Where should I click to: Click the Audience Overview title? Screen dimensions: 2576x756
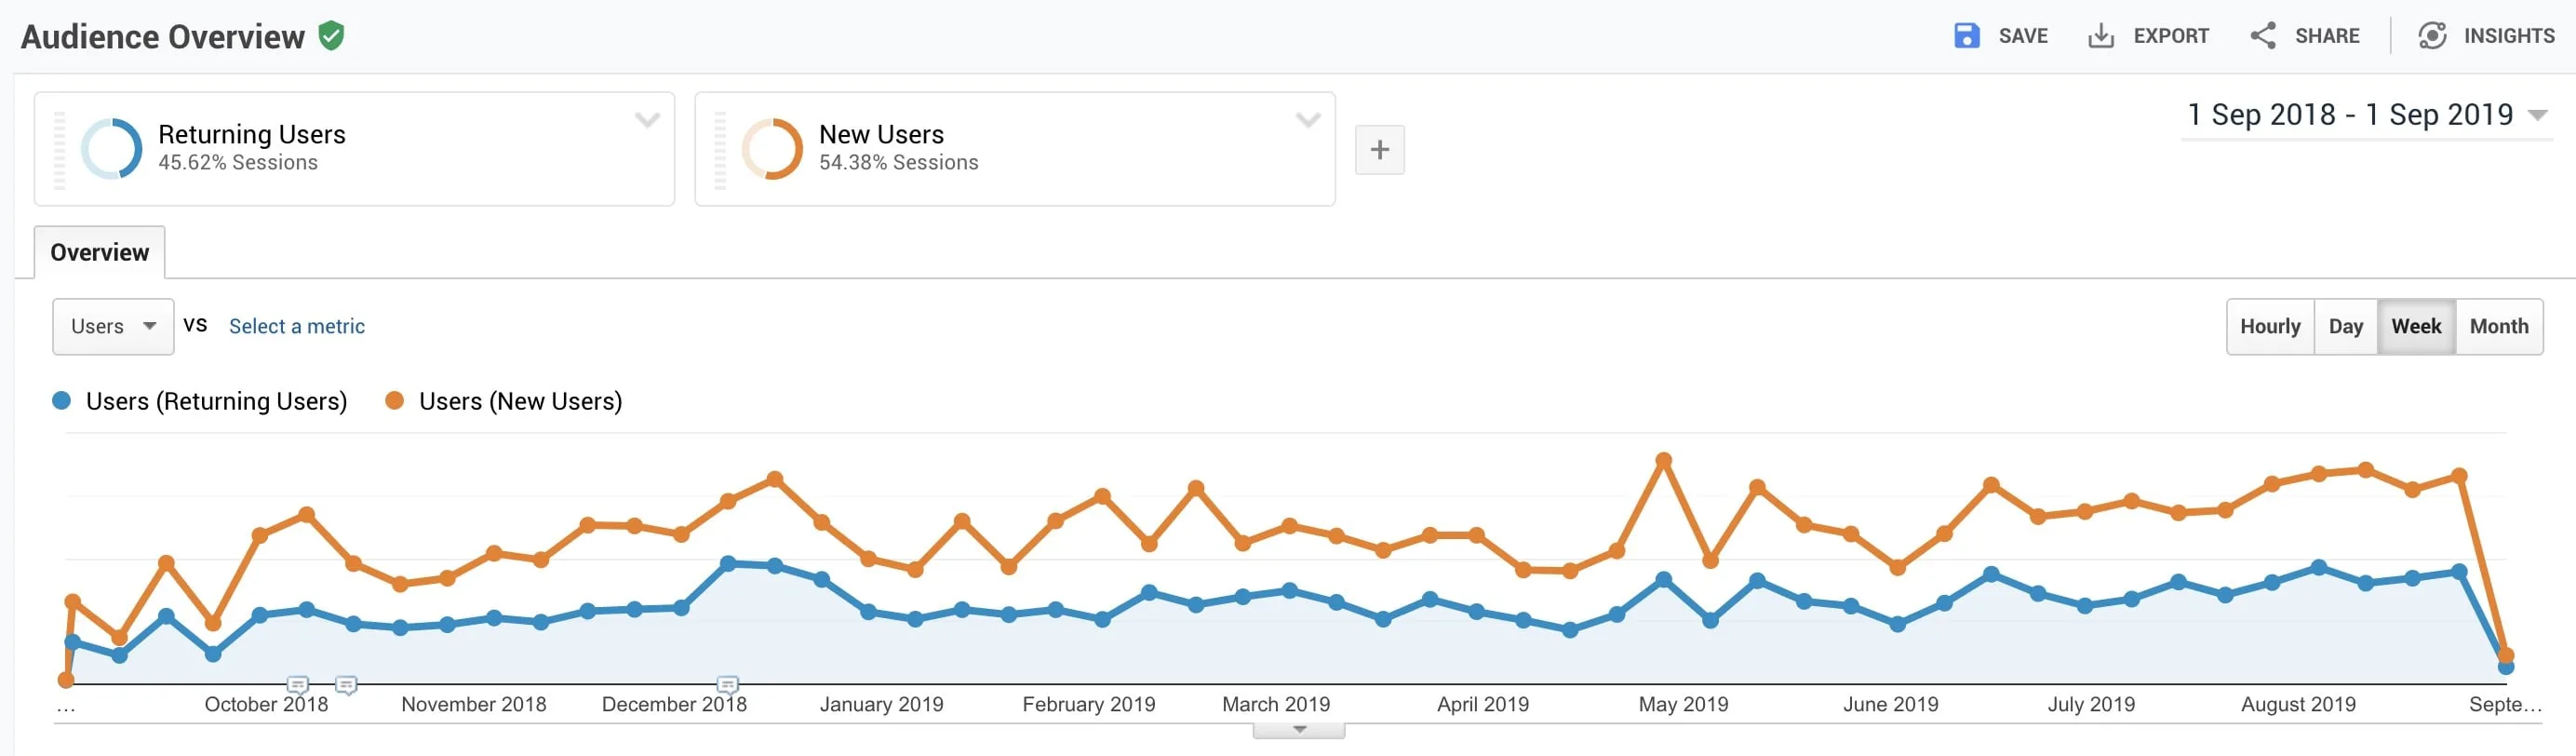[x=163, y=37]
